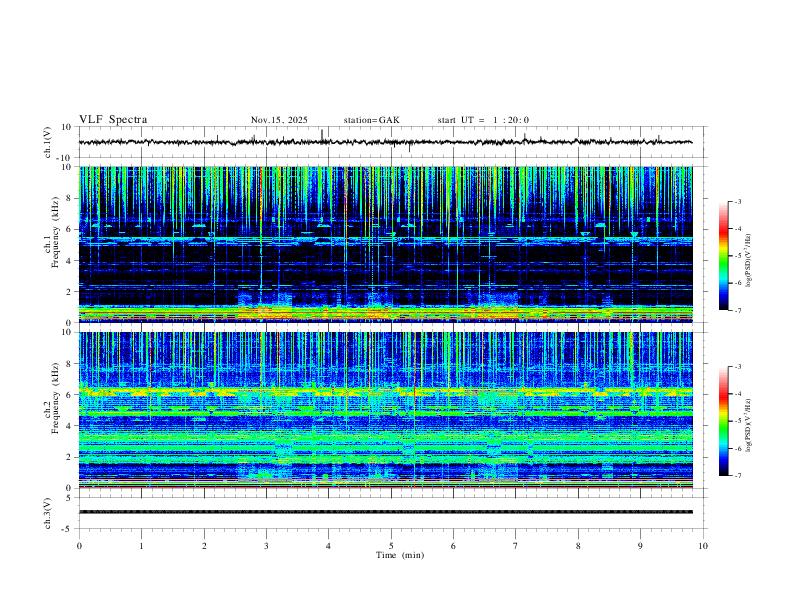
Task: Click the ch.2 spectrogram panel
Action: pos(385,410)
